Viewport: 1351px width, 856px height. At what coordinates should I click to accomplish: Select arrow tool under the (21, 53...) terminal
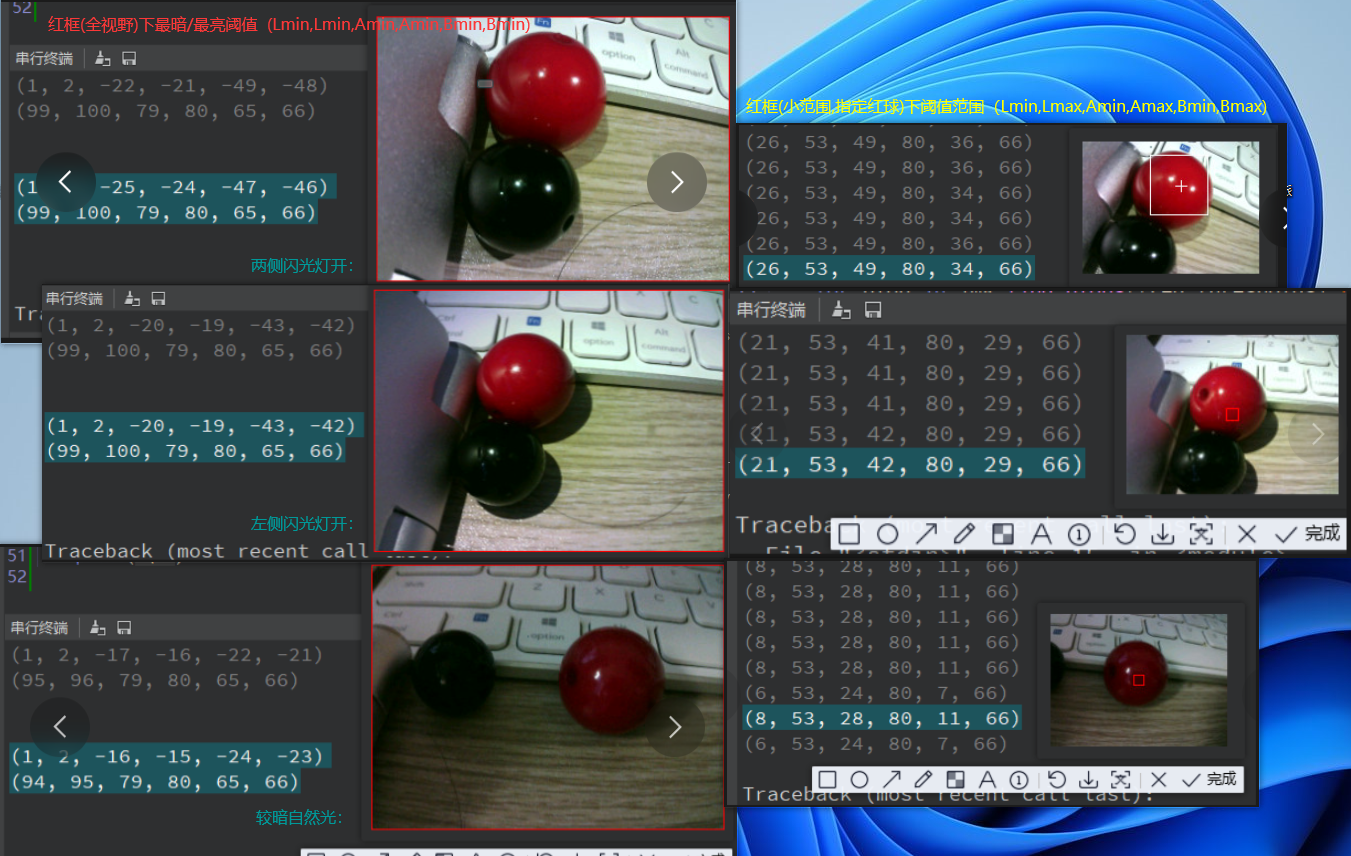(926, 534)
